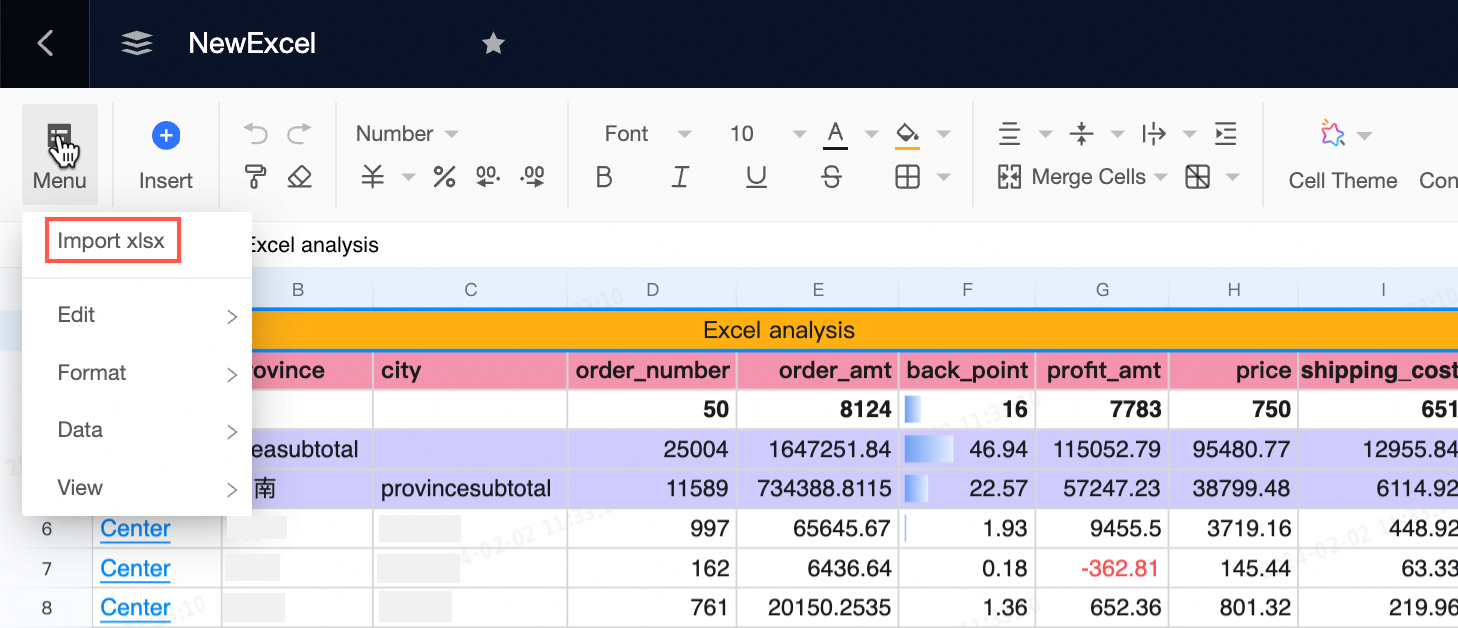Activate the format painter tool
This screenshot has height=628, width=1458.
256,177
